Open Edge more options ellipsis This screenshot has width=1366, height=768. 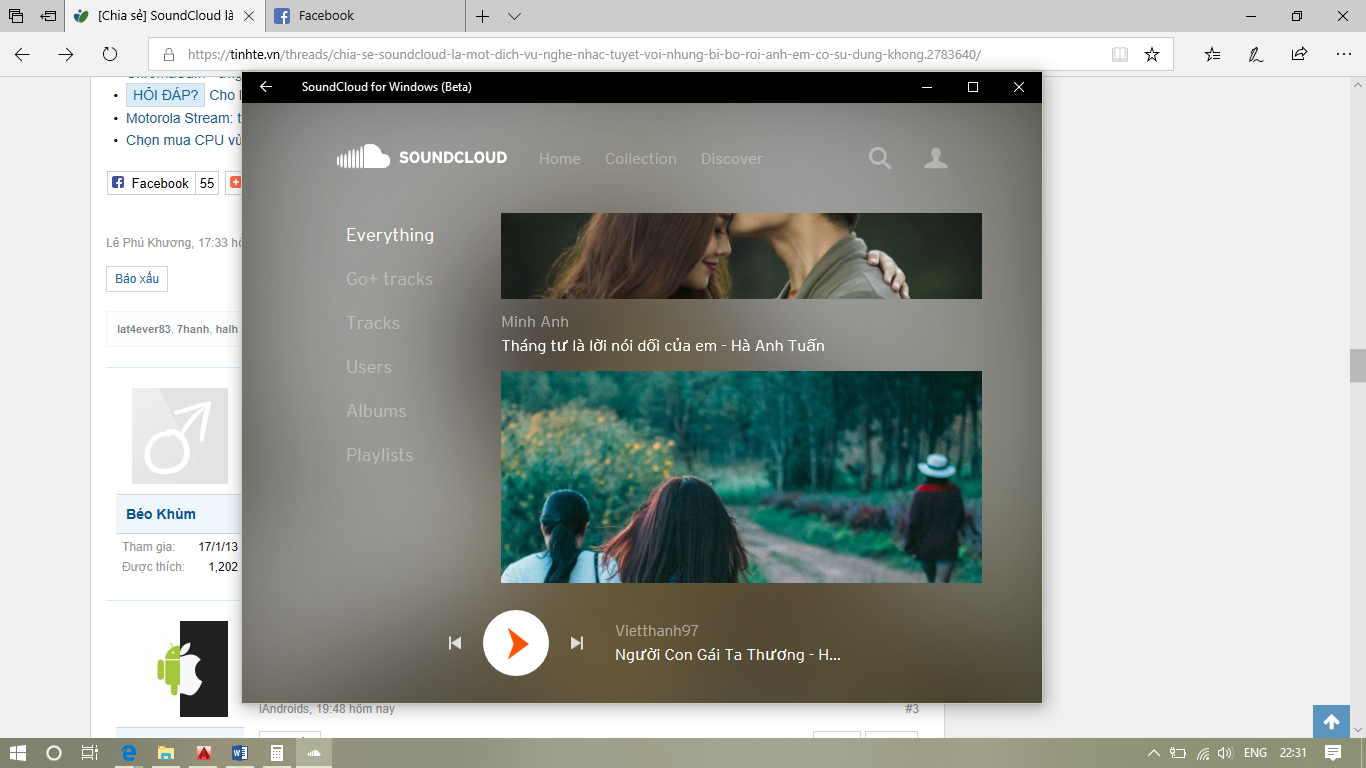tap(1342, 54)
